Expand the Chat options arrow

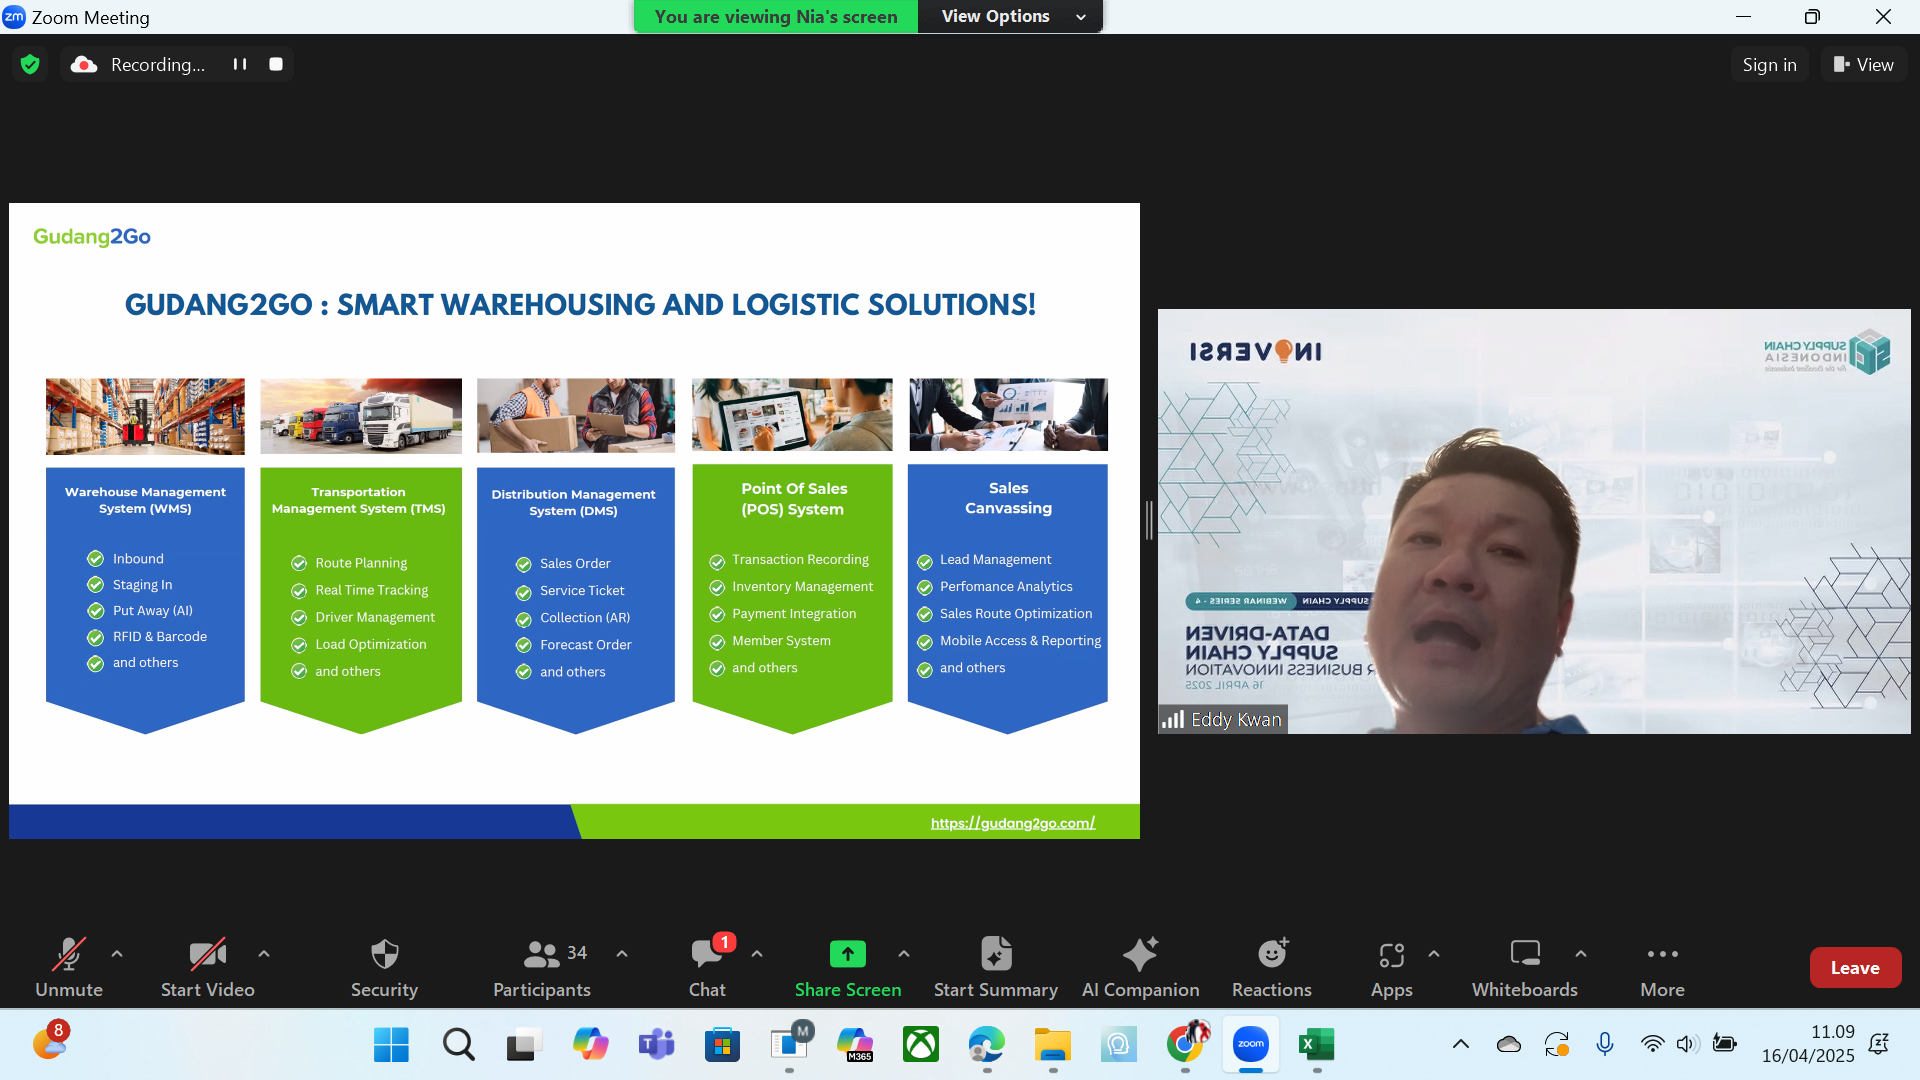(x=757, y=954)
